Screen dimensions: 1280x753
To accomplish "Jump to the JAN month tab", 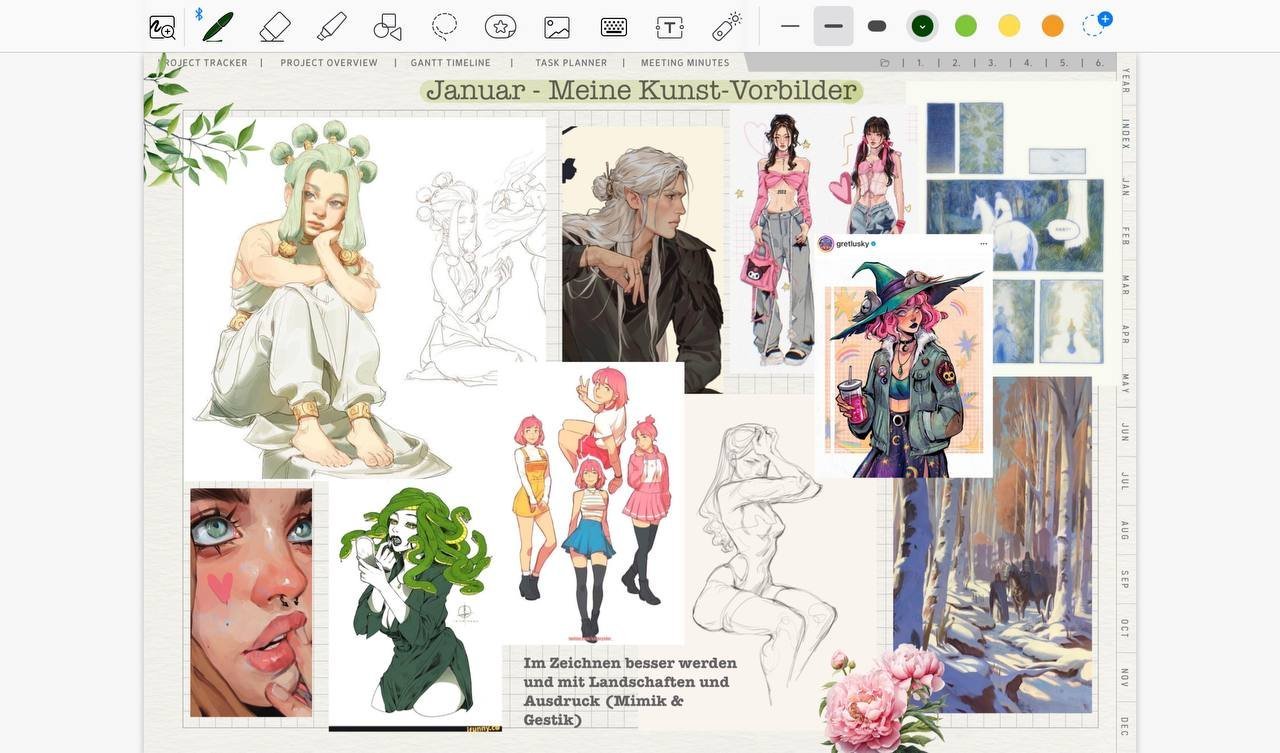I will click(1126, 187).
